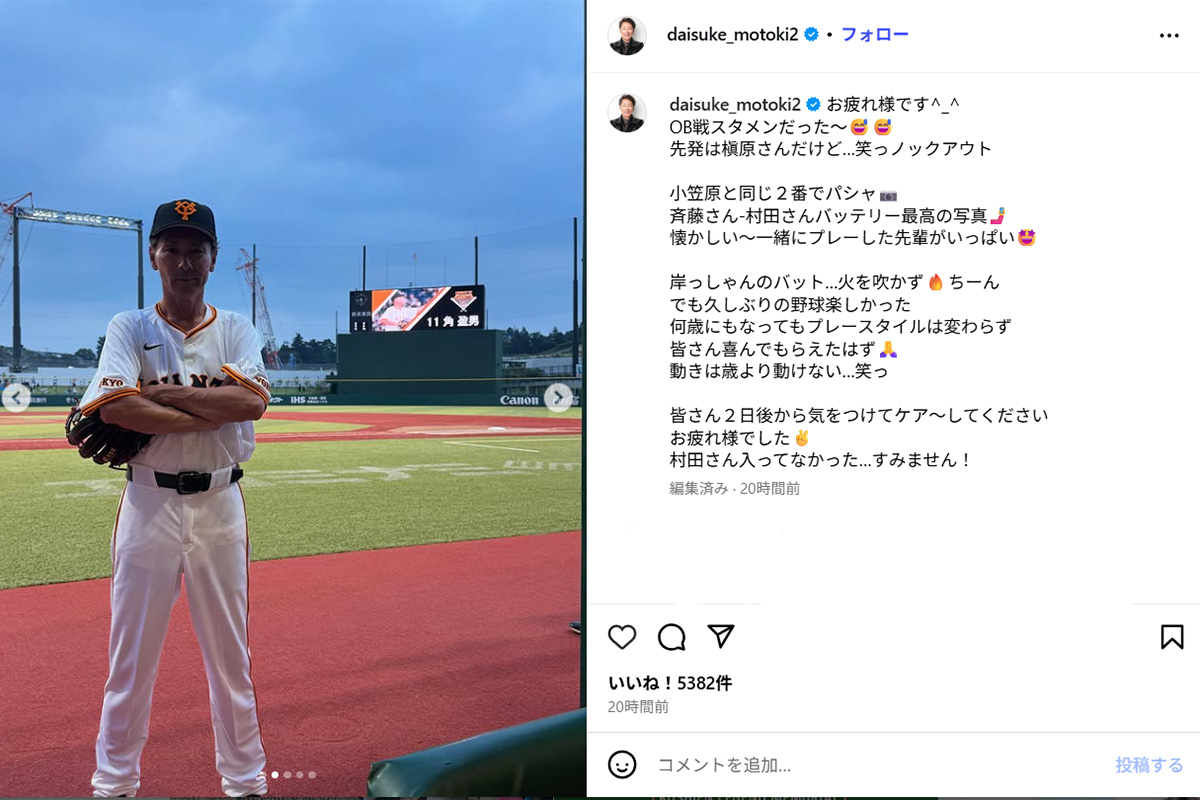This screenshot has height=800, width=1200.
Task: Click the header profile avatar
Action: click(x=627, y=35)
